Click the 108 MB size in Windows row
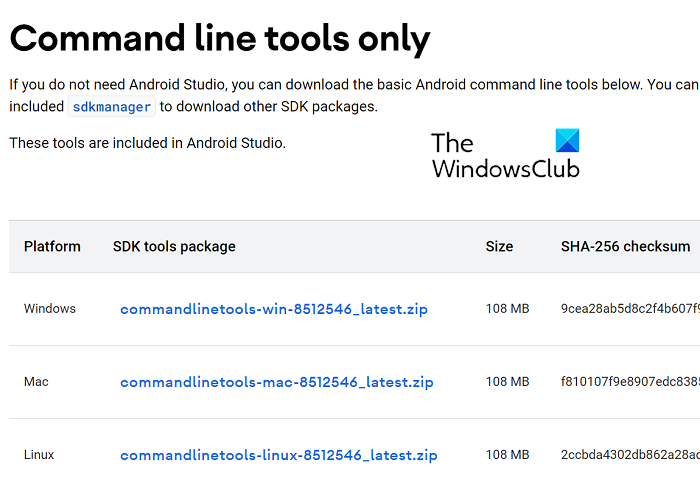Screen dimensions: 700x490 click(507, 309)
